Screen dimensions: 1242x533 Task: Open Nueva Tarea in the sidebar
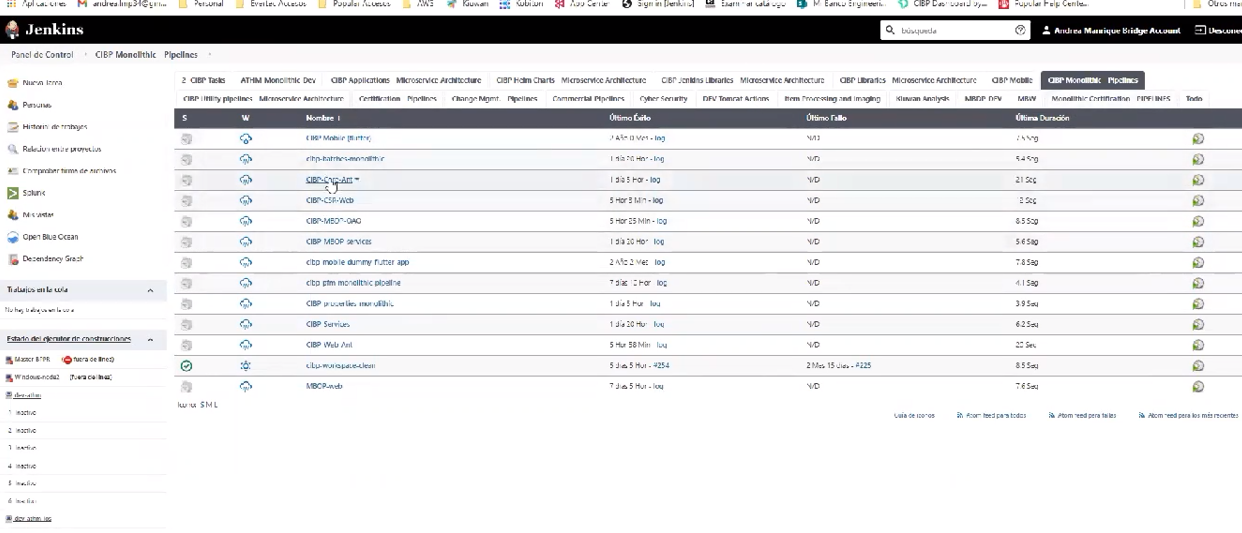42,83
